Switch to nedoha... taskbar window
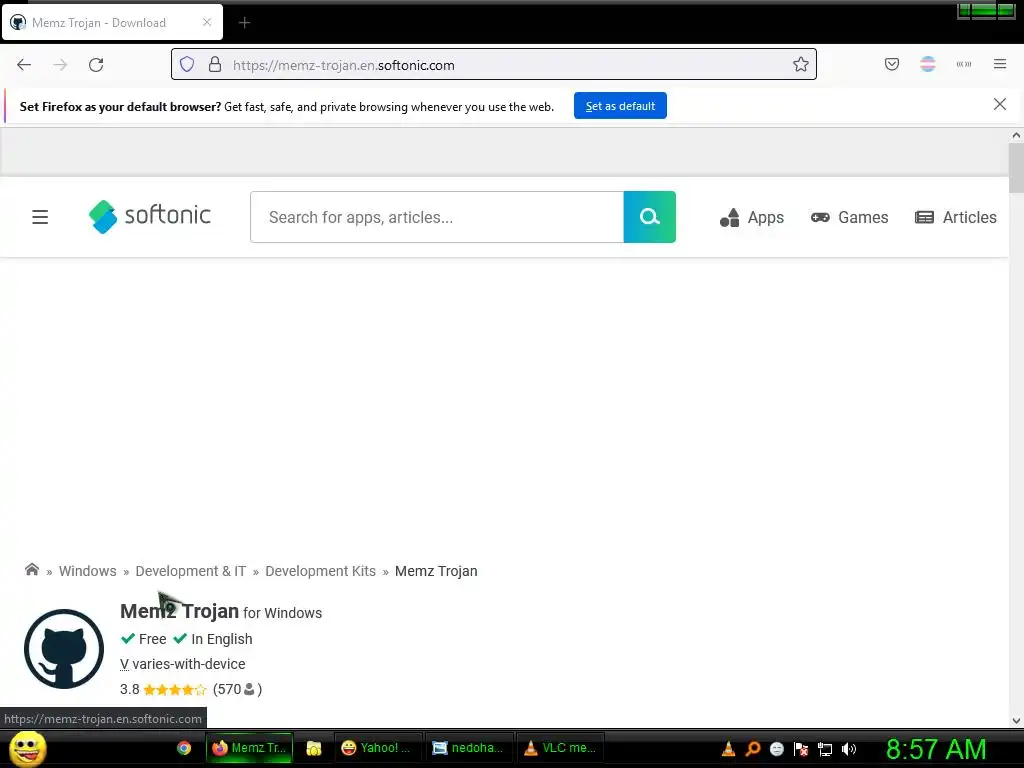 tap(468, 748)
